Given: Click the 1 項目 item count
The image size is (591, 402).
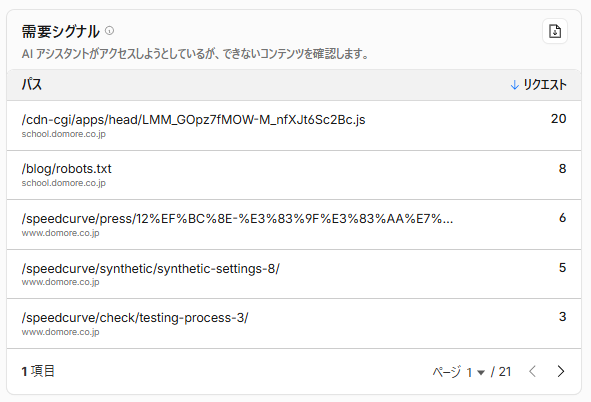Looking at the screenshot, I should 38,371.
